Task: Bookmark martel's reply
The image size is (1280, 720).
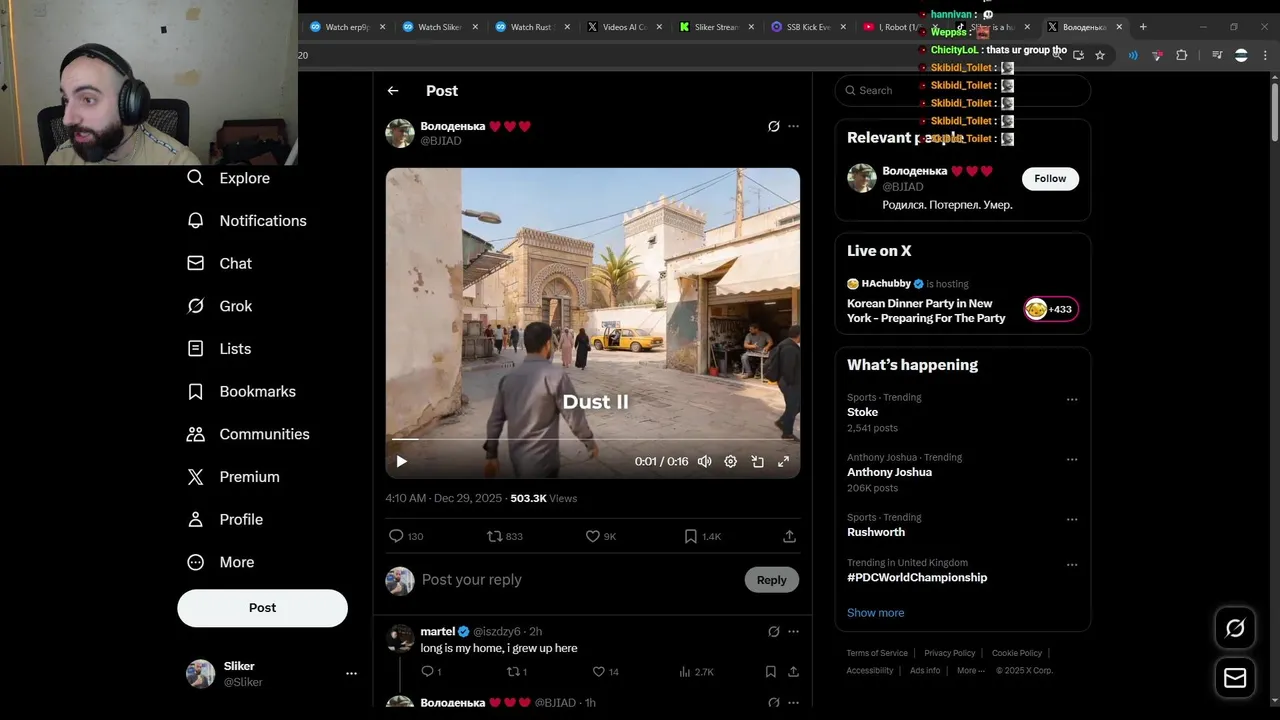Action: tap(771, 672)
